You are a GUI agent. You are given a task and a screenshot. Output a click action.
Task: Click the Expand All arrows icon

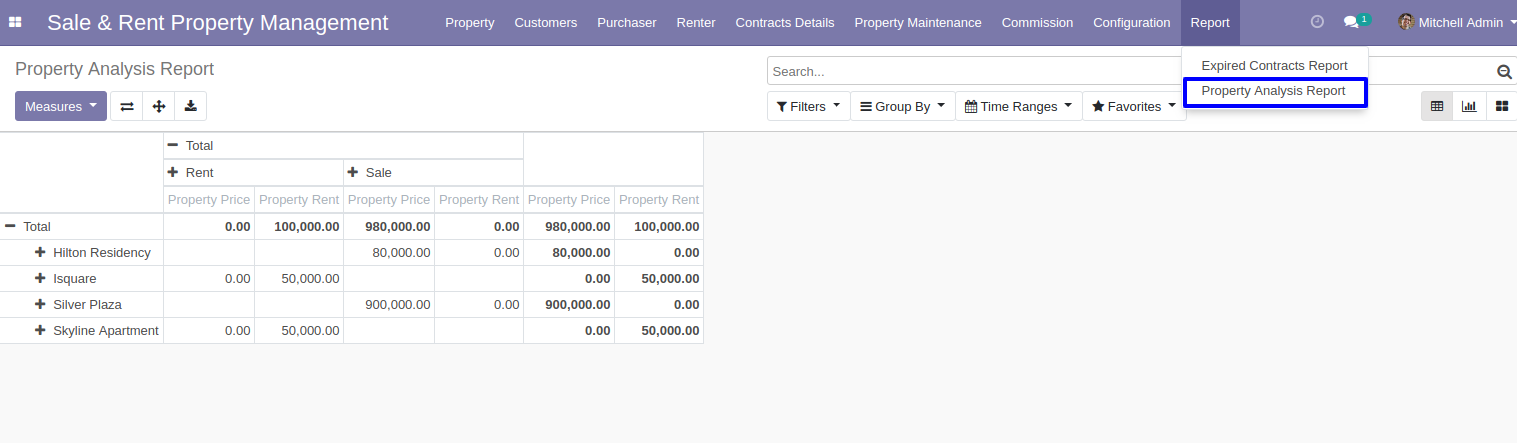coord(159,106)
